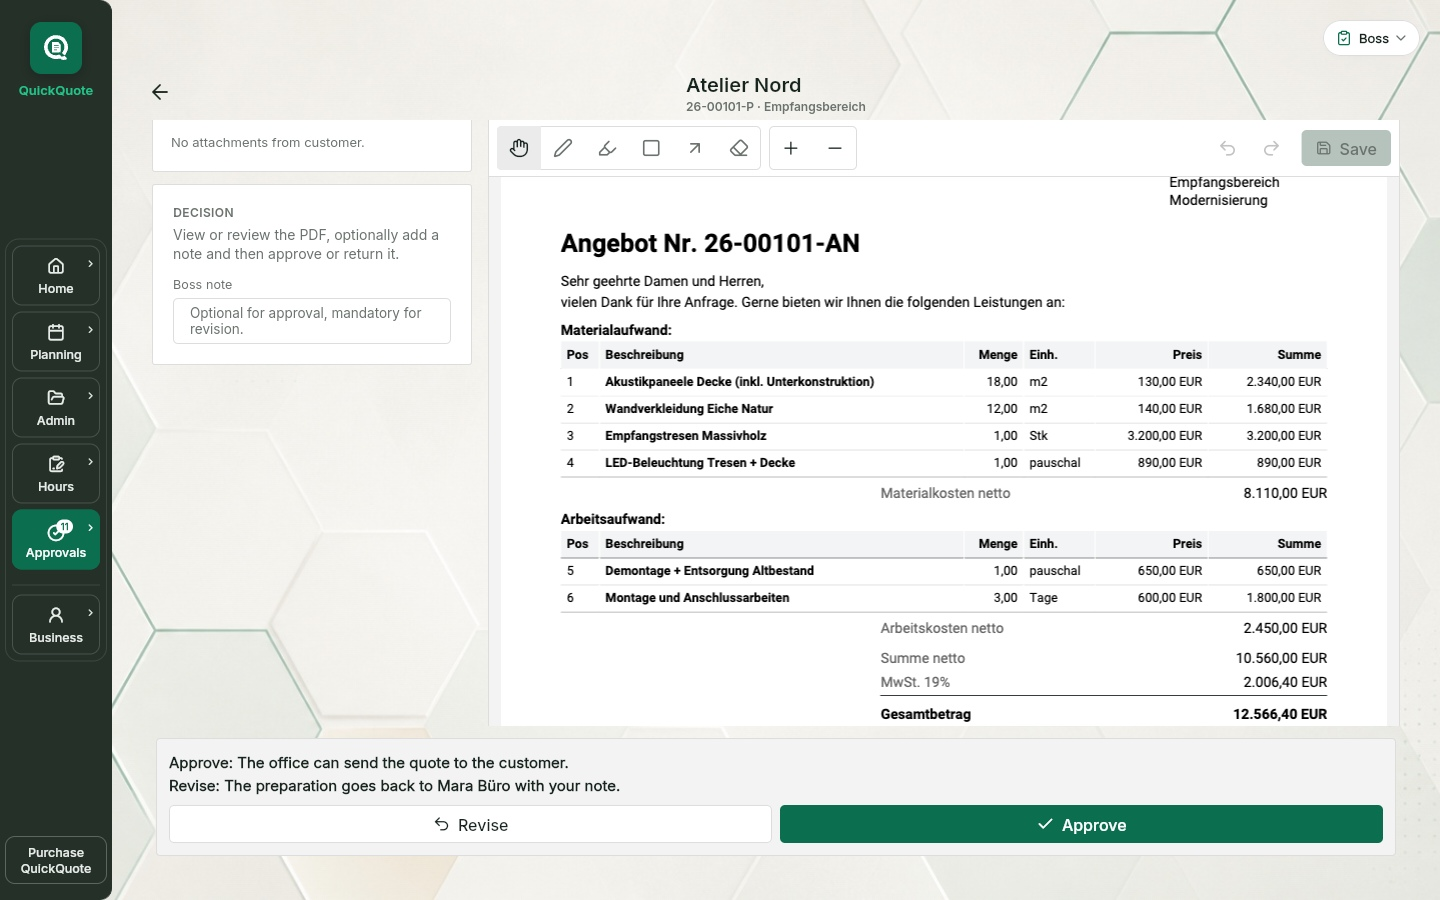Screen dimensions: 1440x900
Task: Open the Business sidebar section
Action: pyautogui.click(x=56, y=625)
